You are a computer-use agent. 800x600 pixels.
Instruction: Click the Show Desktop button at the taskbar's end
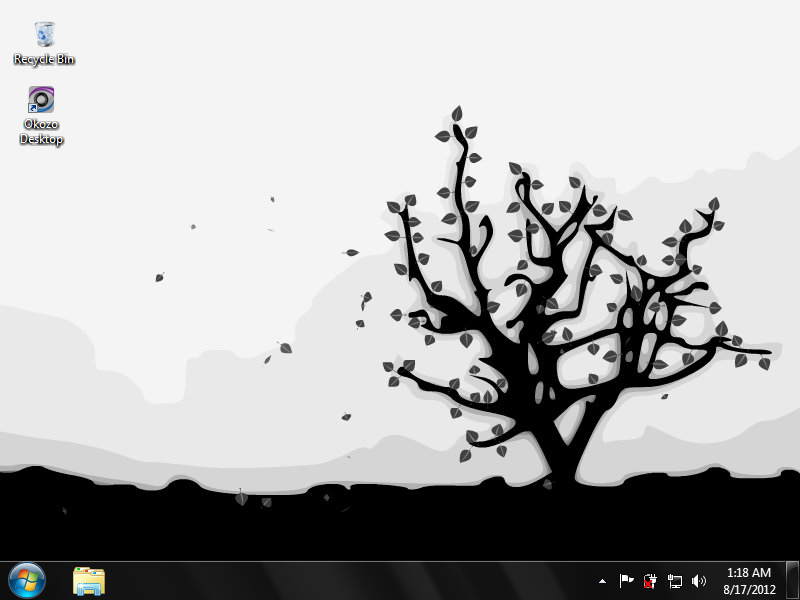[x=792, y=581]
